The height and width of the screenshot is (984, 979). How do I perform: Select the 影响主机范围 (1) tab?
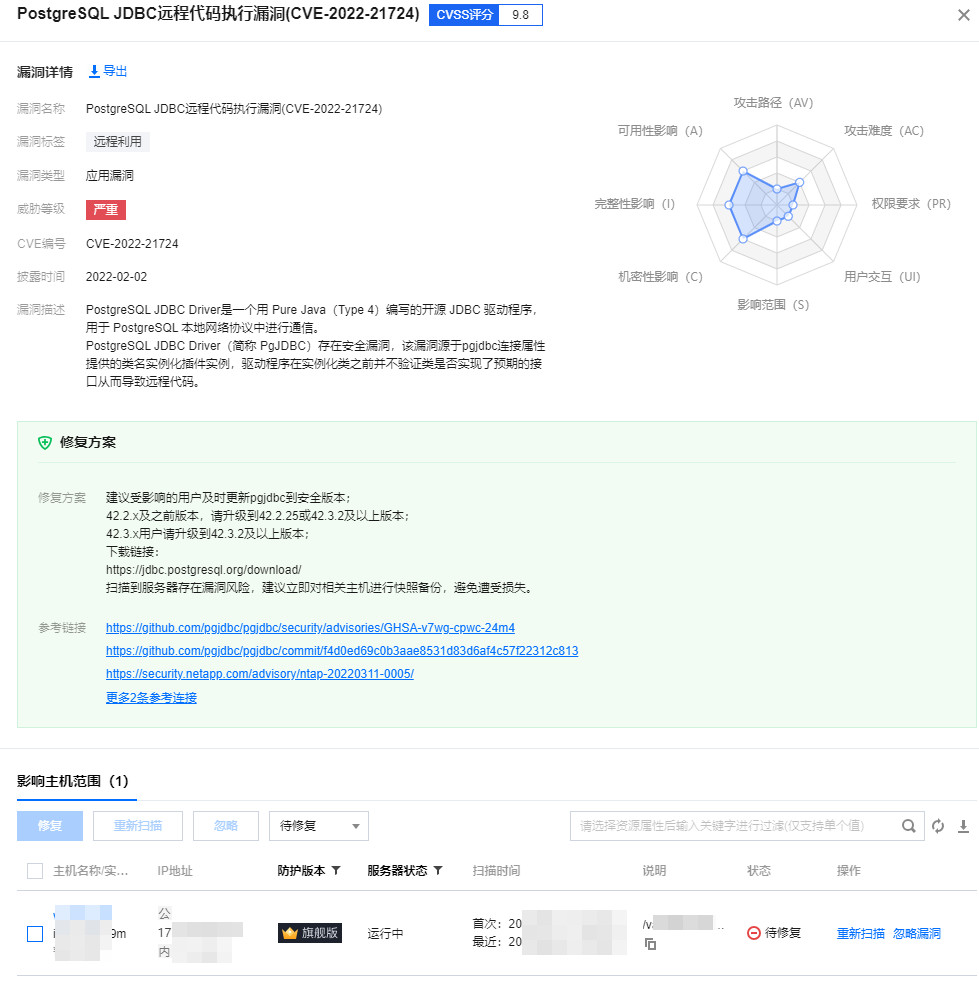(x=73, y=781)
